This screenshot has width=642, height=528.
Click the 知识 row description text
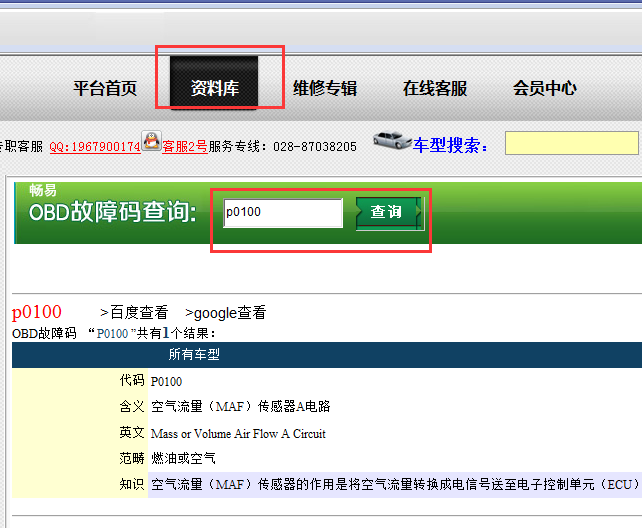tap(395, 485)
